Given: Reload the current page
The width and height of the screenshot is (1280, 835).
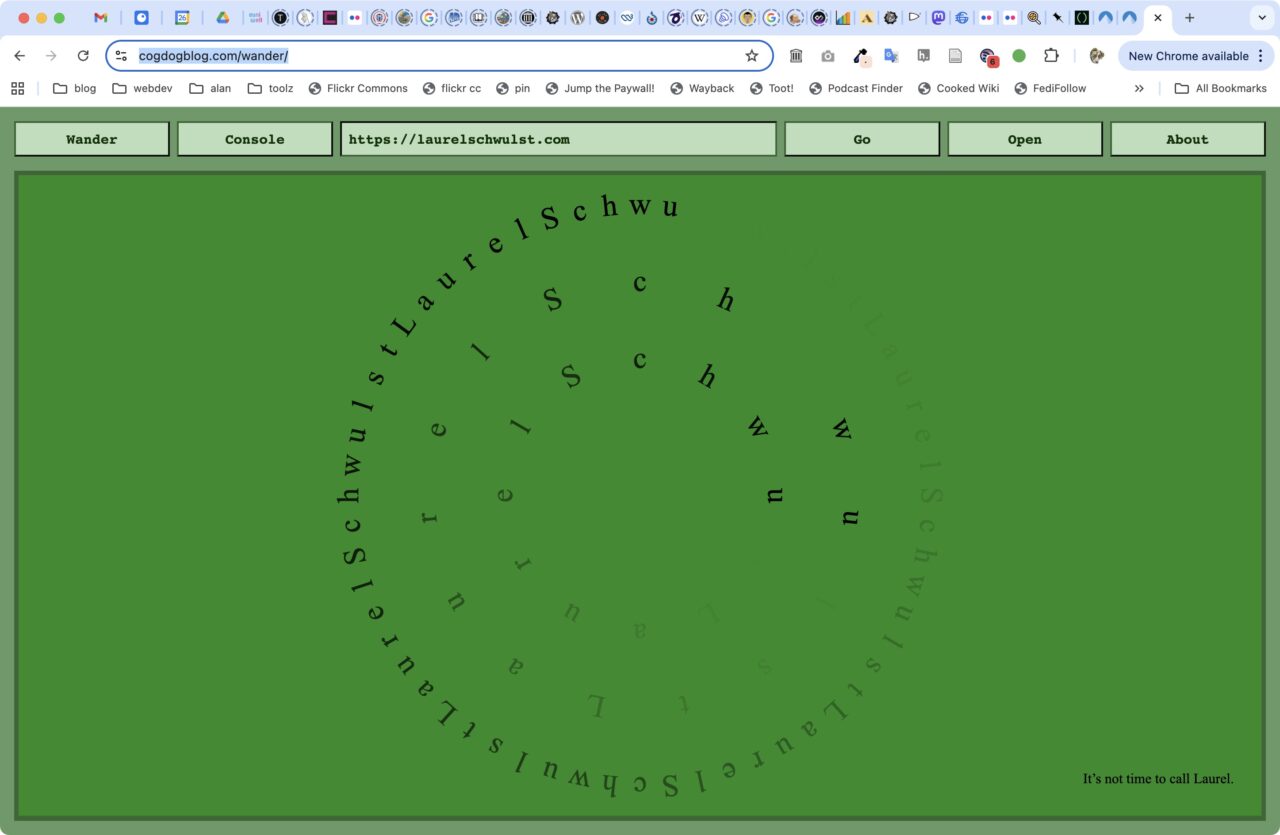Looking at the screenshot, I should (x=83, y=56).
